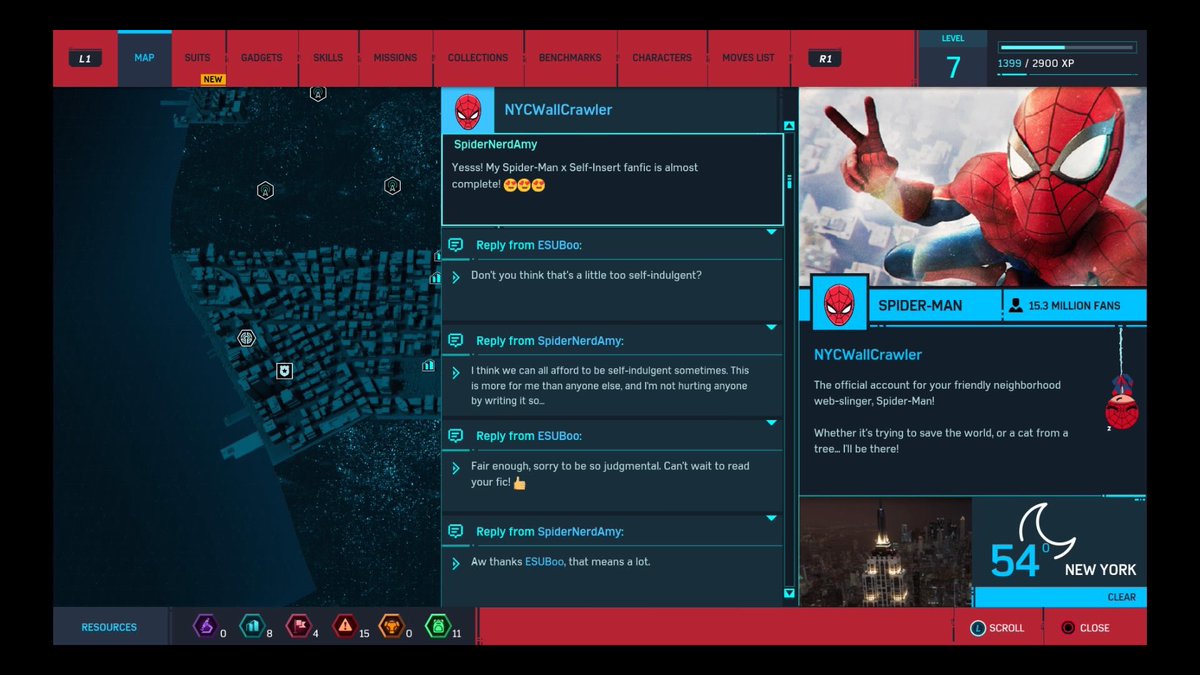Click the '15.3 MILLION FANS' text
This screenshot has width=1200, height=675.
coord(1075,306)
